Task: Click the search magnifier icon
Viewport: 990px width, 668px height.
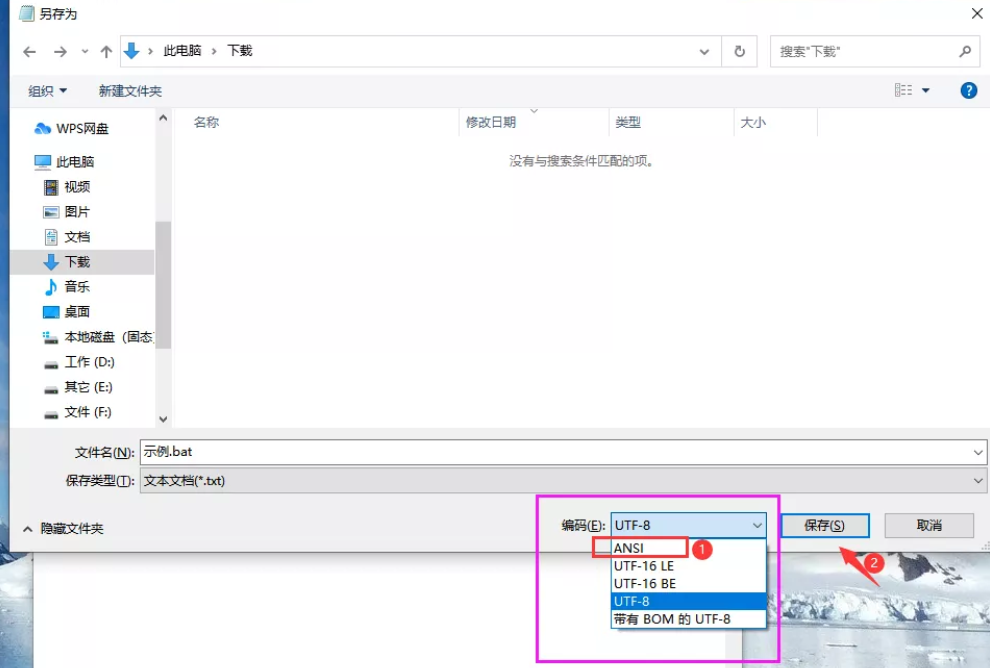Action: click(965, 51)
